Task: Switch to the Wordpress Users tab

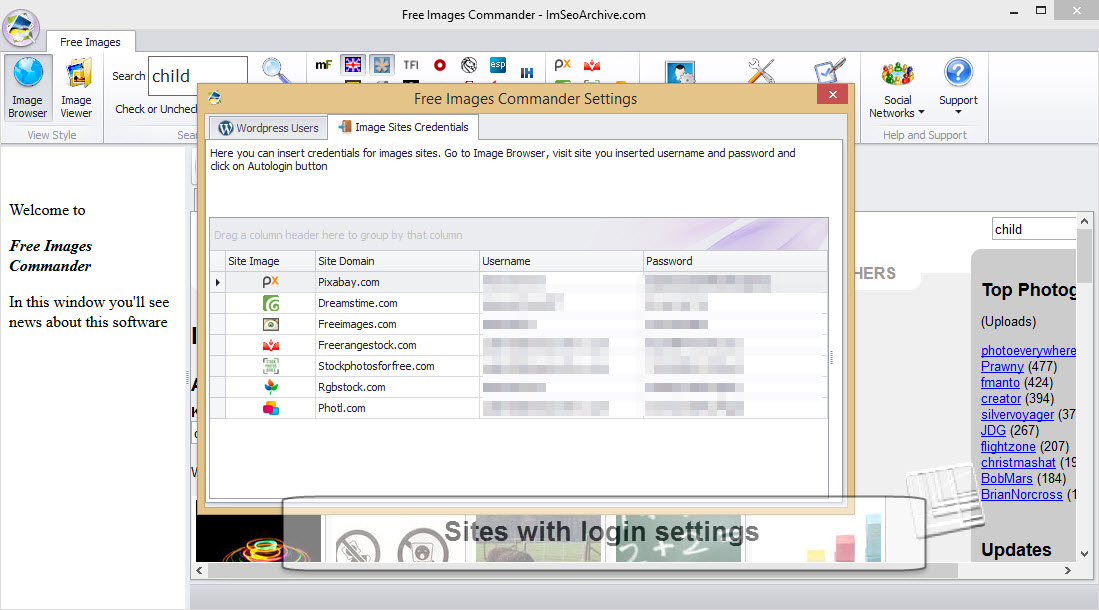Action: [x=269, y=128]
